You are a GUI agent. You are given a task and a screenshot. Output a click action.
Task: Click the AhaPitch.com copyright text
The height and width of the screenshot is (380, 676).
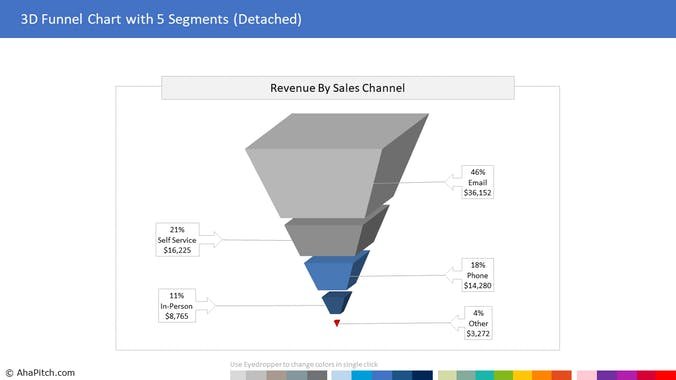click(40, 373)
